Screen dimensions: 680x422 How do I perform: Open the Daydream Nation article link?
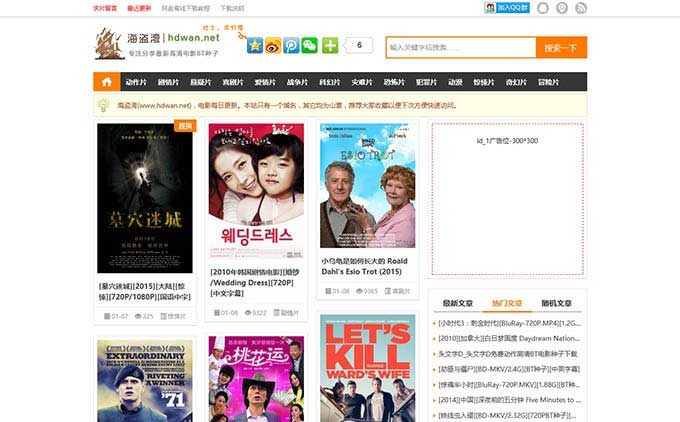(x=507, y=338)
